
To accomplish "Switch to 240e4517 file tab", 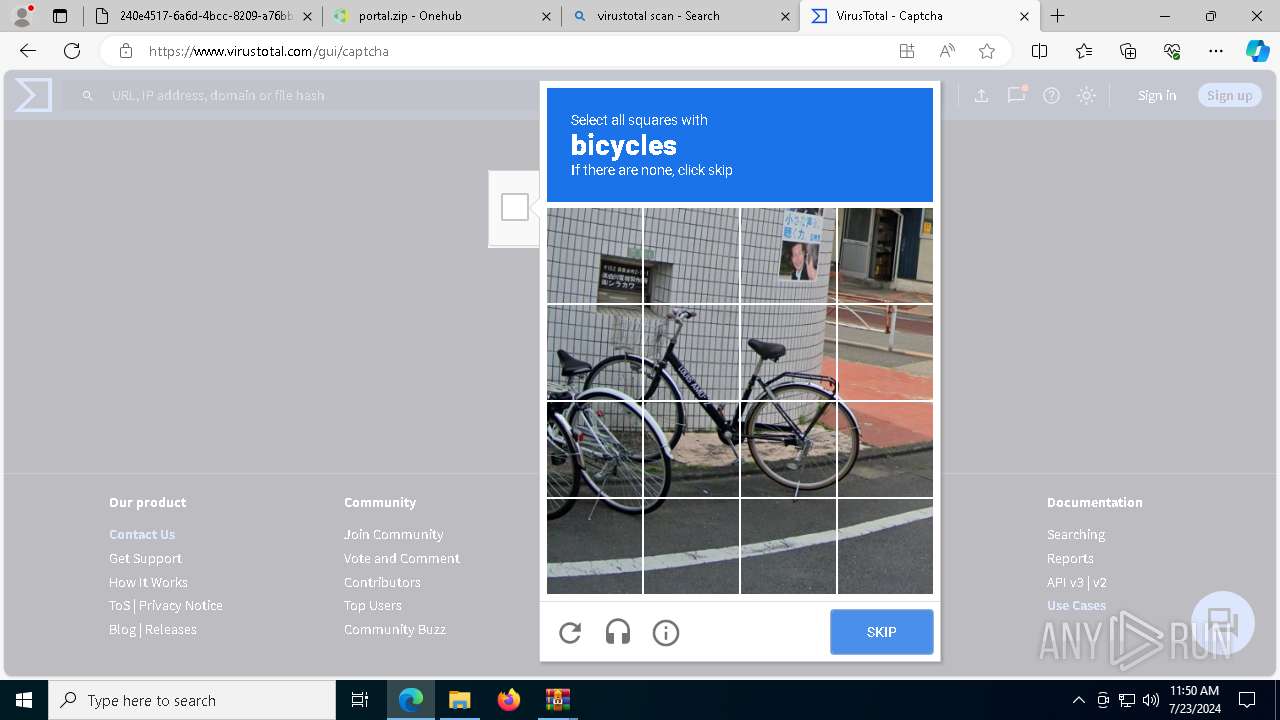I will (202, 16).
